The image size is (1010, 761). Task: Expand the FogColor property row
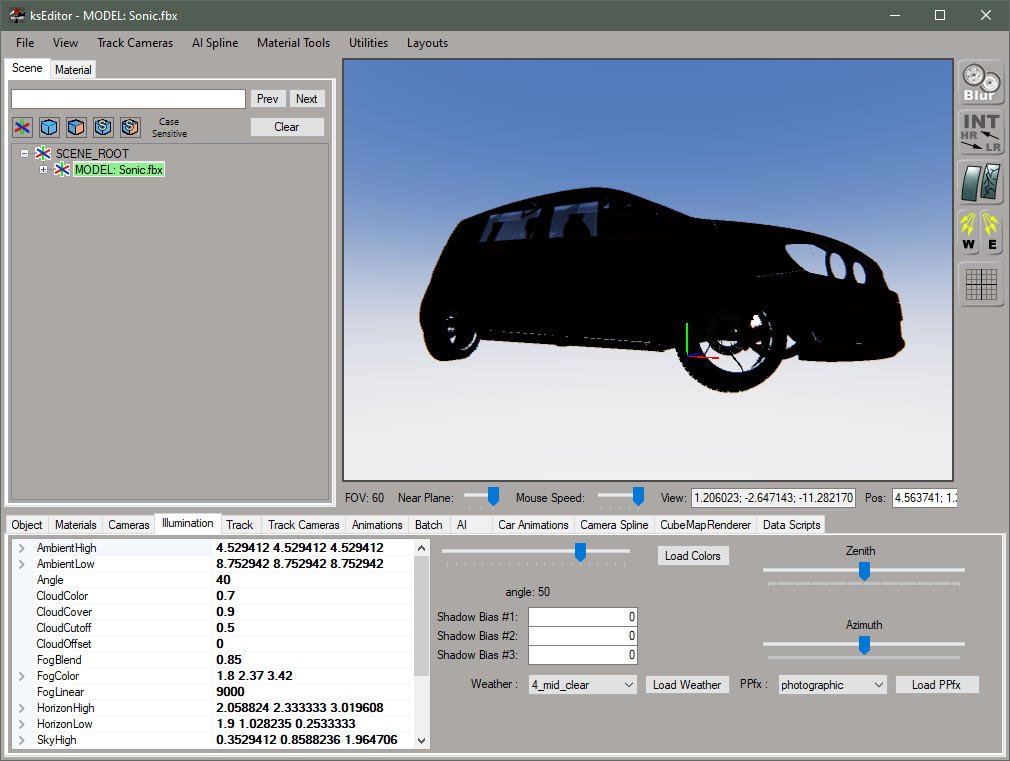(21, 676)
